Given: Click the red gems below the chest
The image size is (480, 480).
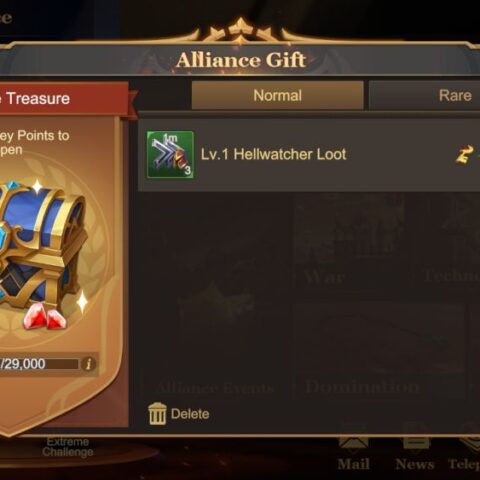Looking at the screenshot, I should coord(45,317).
